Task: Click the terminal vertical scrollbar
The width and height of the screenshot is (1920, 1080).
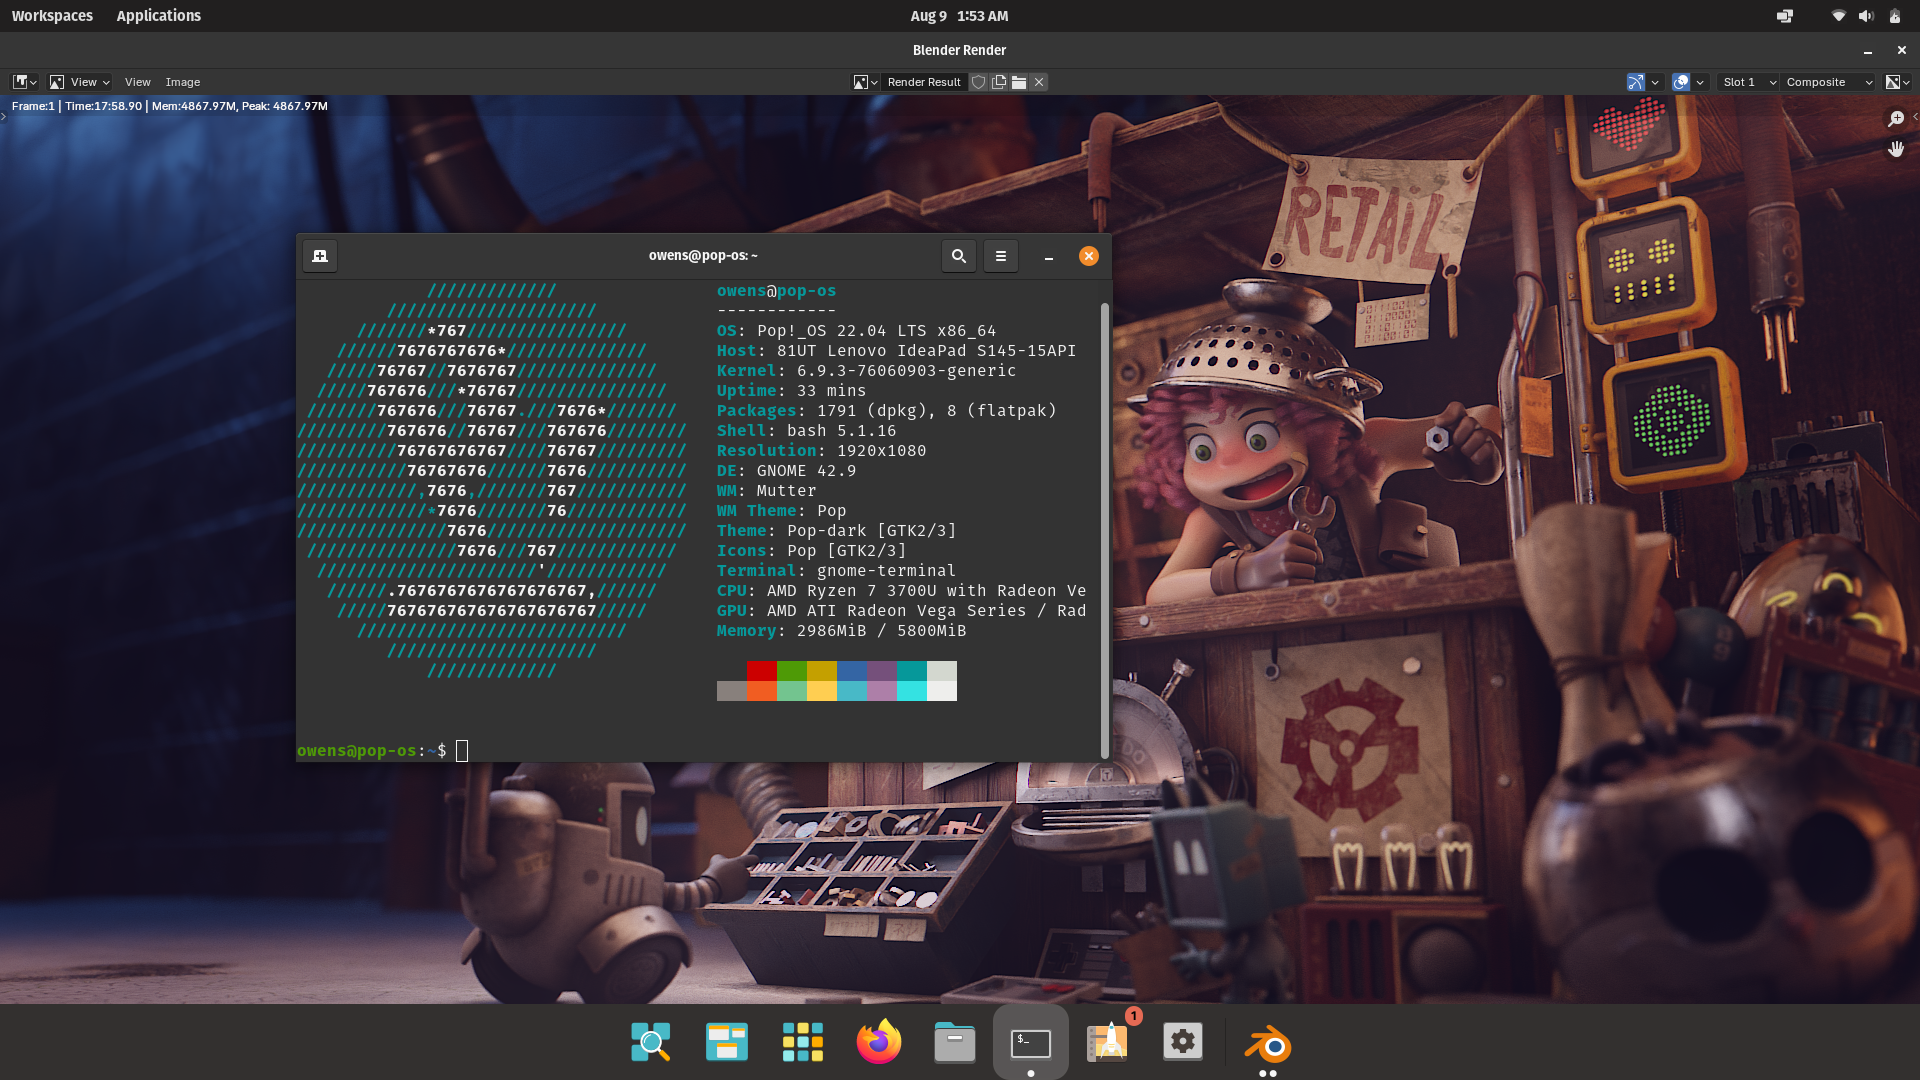Action: tap(1104, 530)
